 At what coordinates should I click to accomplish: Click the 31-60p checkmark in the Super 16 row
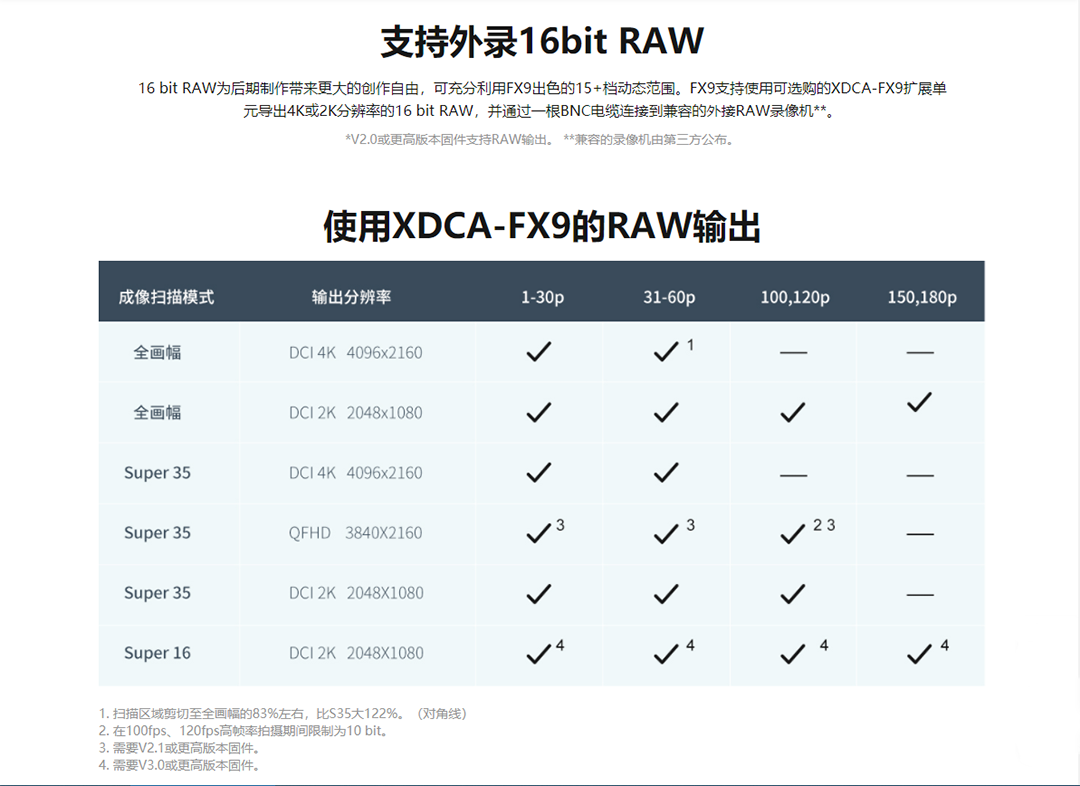tap(666, 654)
